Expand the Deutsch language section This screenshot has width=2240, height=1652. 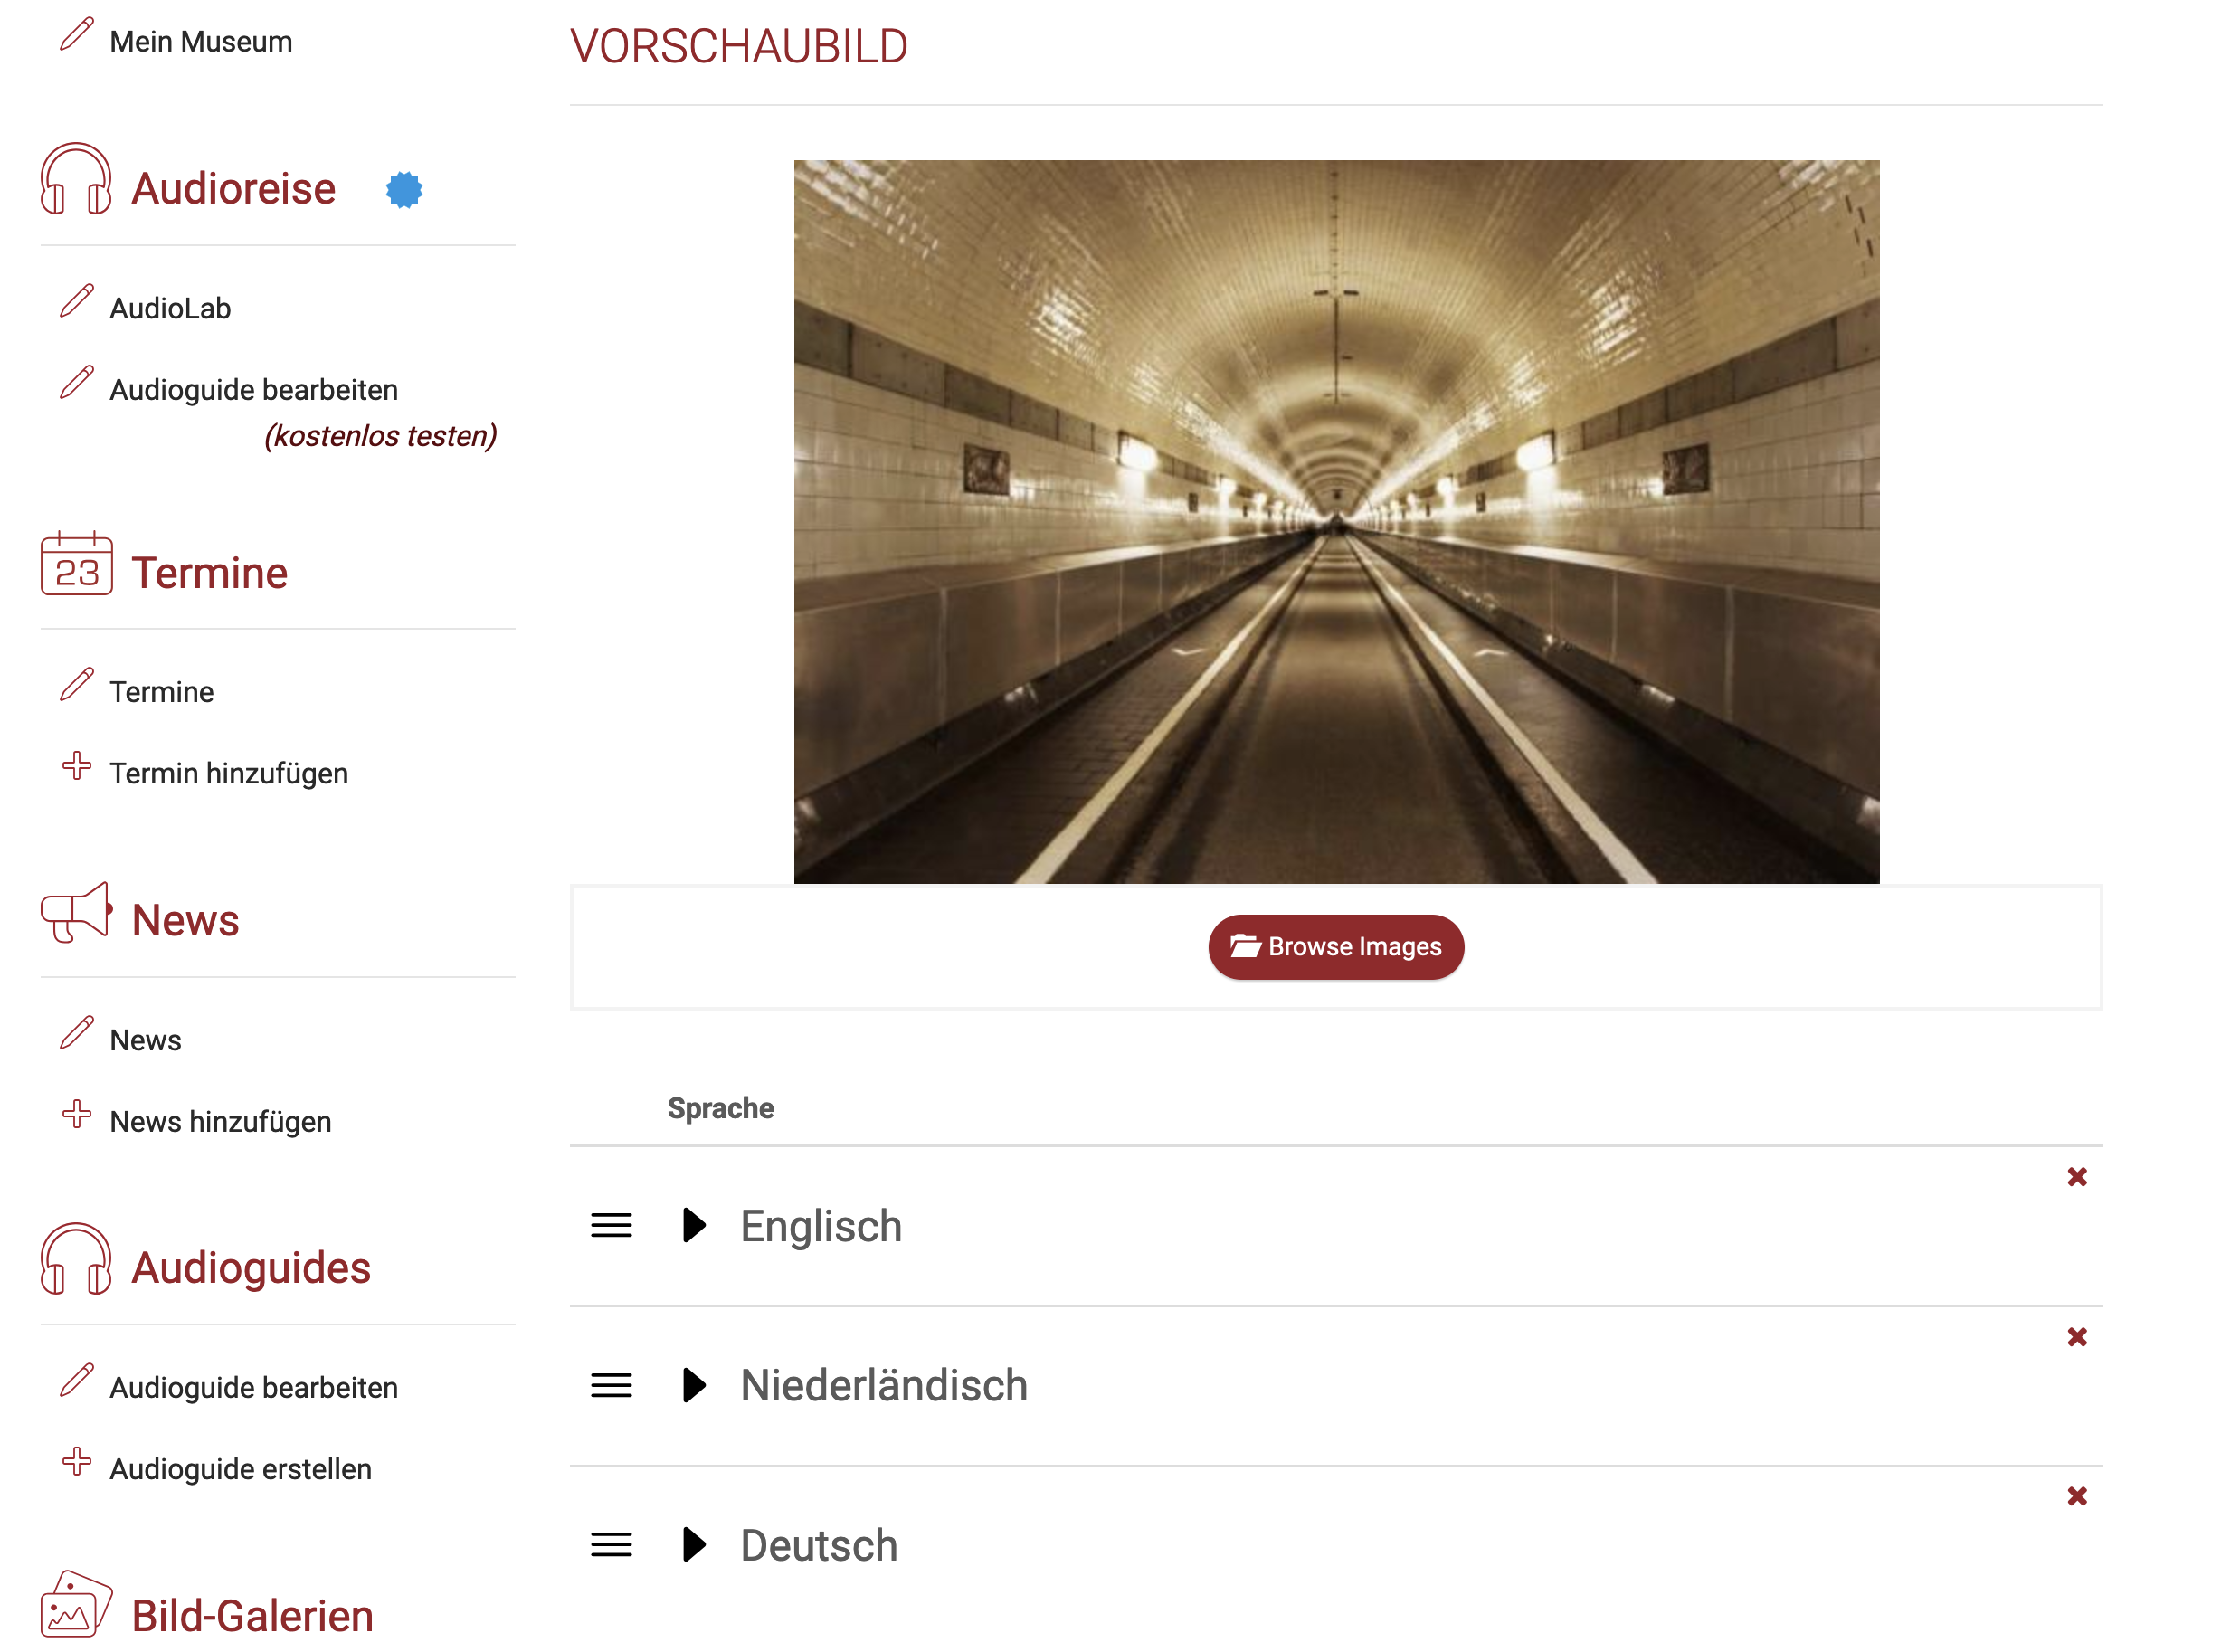point(695,1547)
